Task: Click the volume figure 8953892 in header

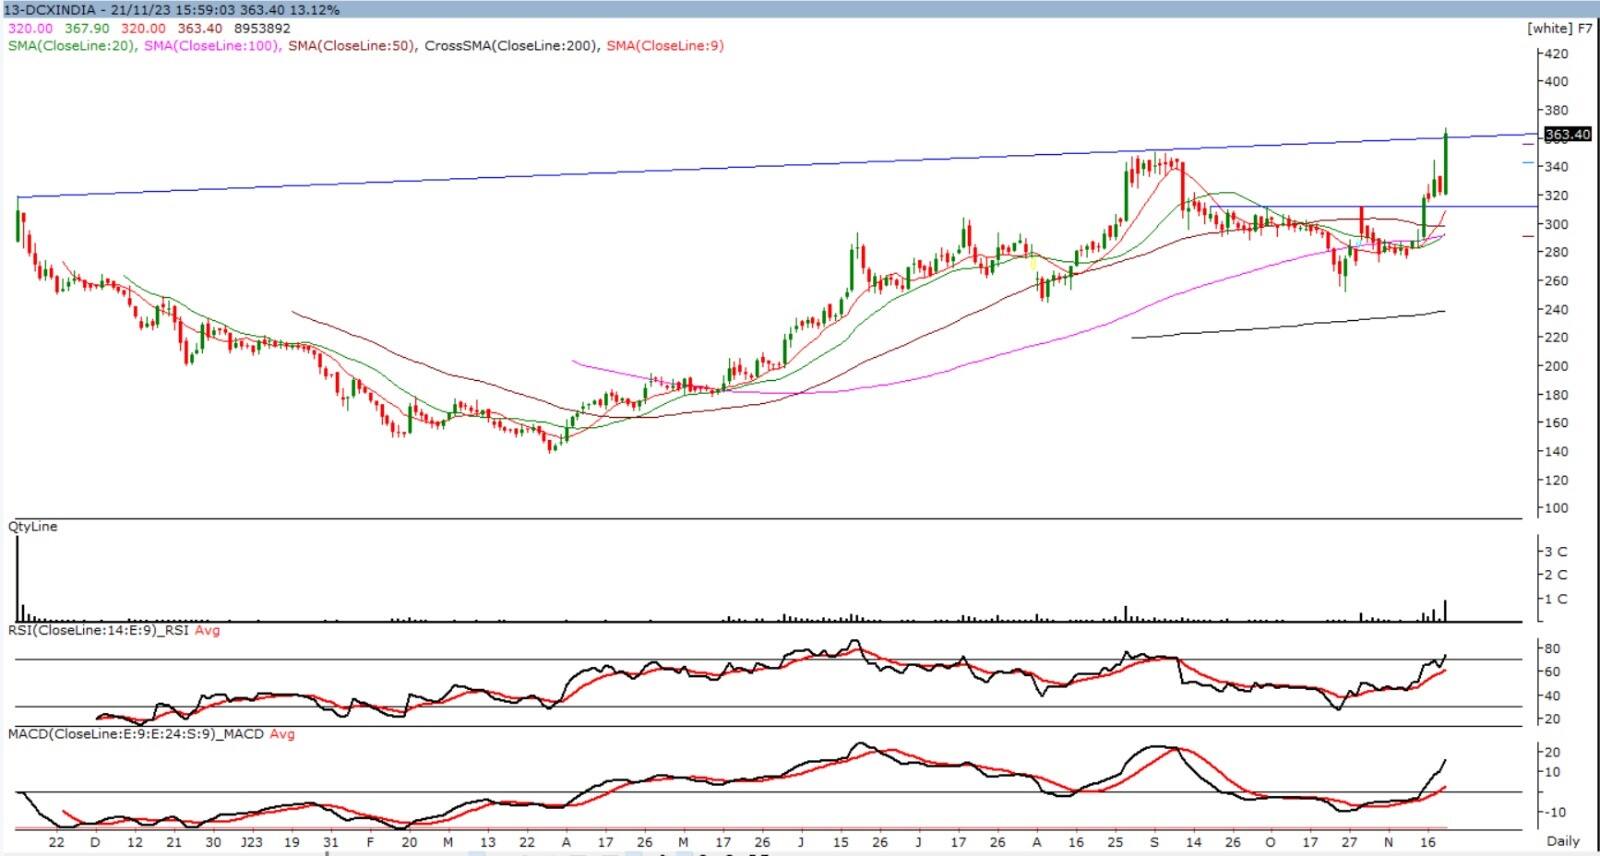Action: [x=262, y=28]
